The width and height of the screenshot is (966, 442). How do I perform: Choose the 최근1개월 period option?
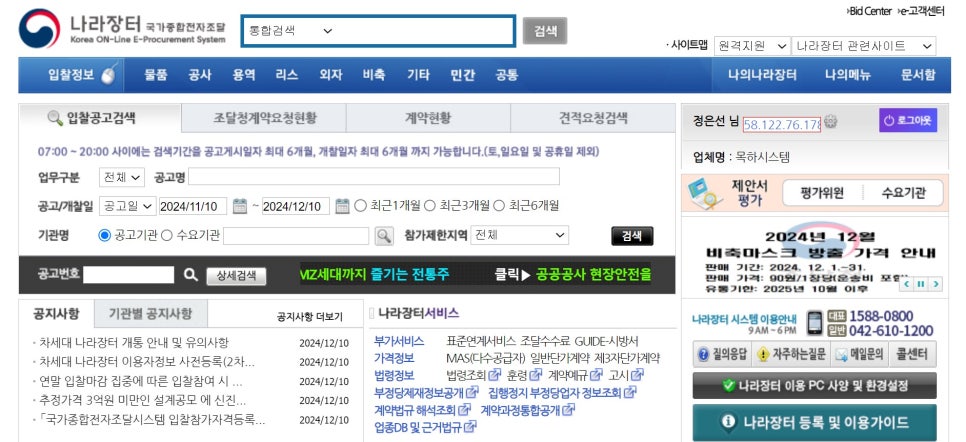click(x=360, y=206)
